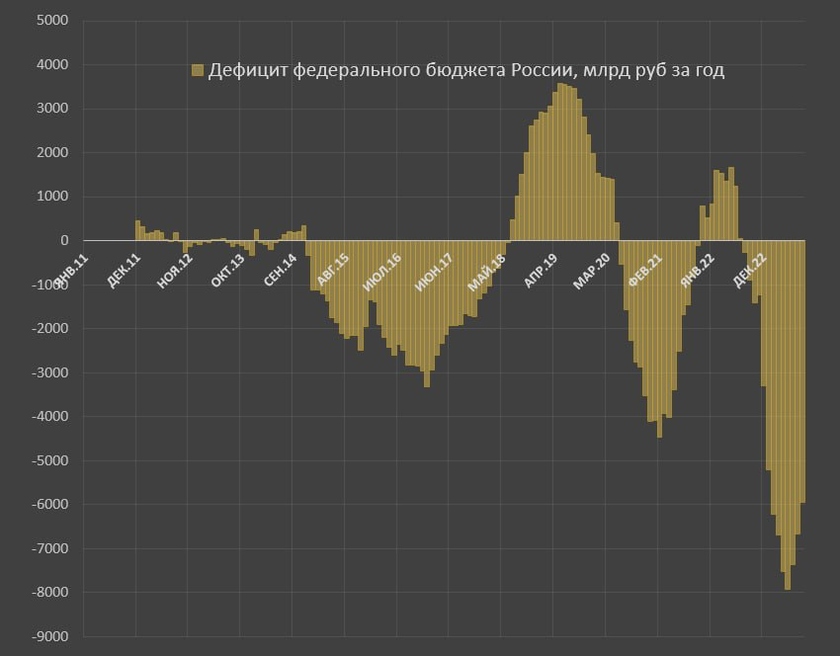Image resolution: width=840 pixels, height=656 pixels.
Task: Click the ФЕВ.21 x-axis date label
Action: (645, 270)
